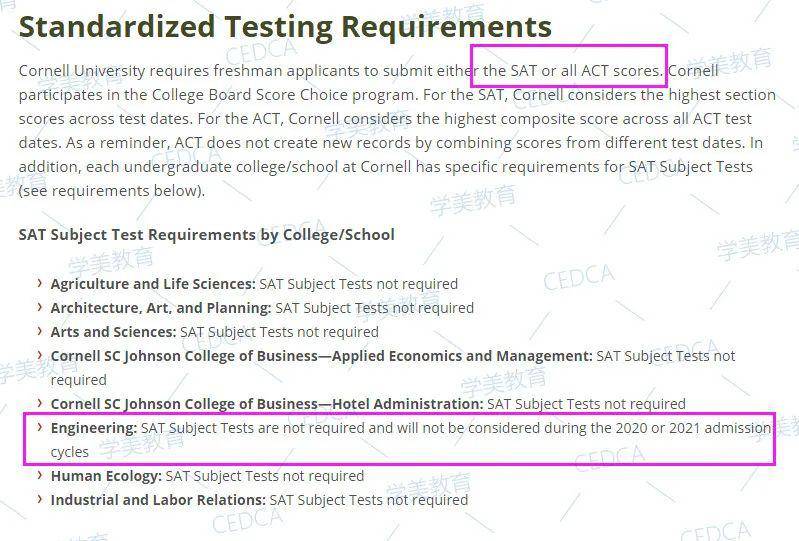This screenshot has height=541, width=799.
Task: Click the bold Engineering label
Action: [x=94, y=428]
